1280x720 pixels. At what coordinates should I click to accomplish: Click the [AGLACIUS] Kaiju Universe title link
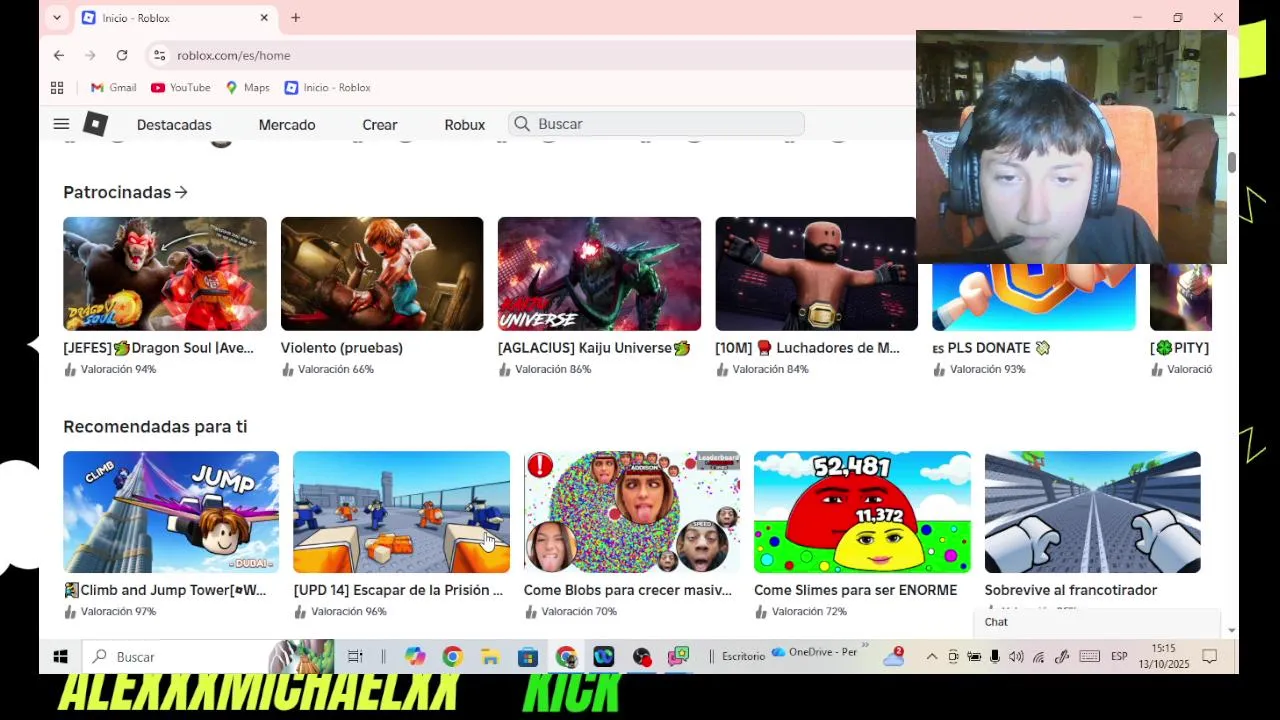click(x=594, y=348)
